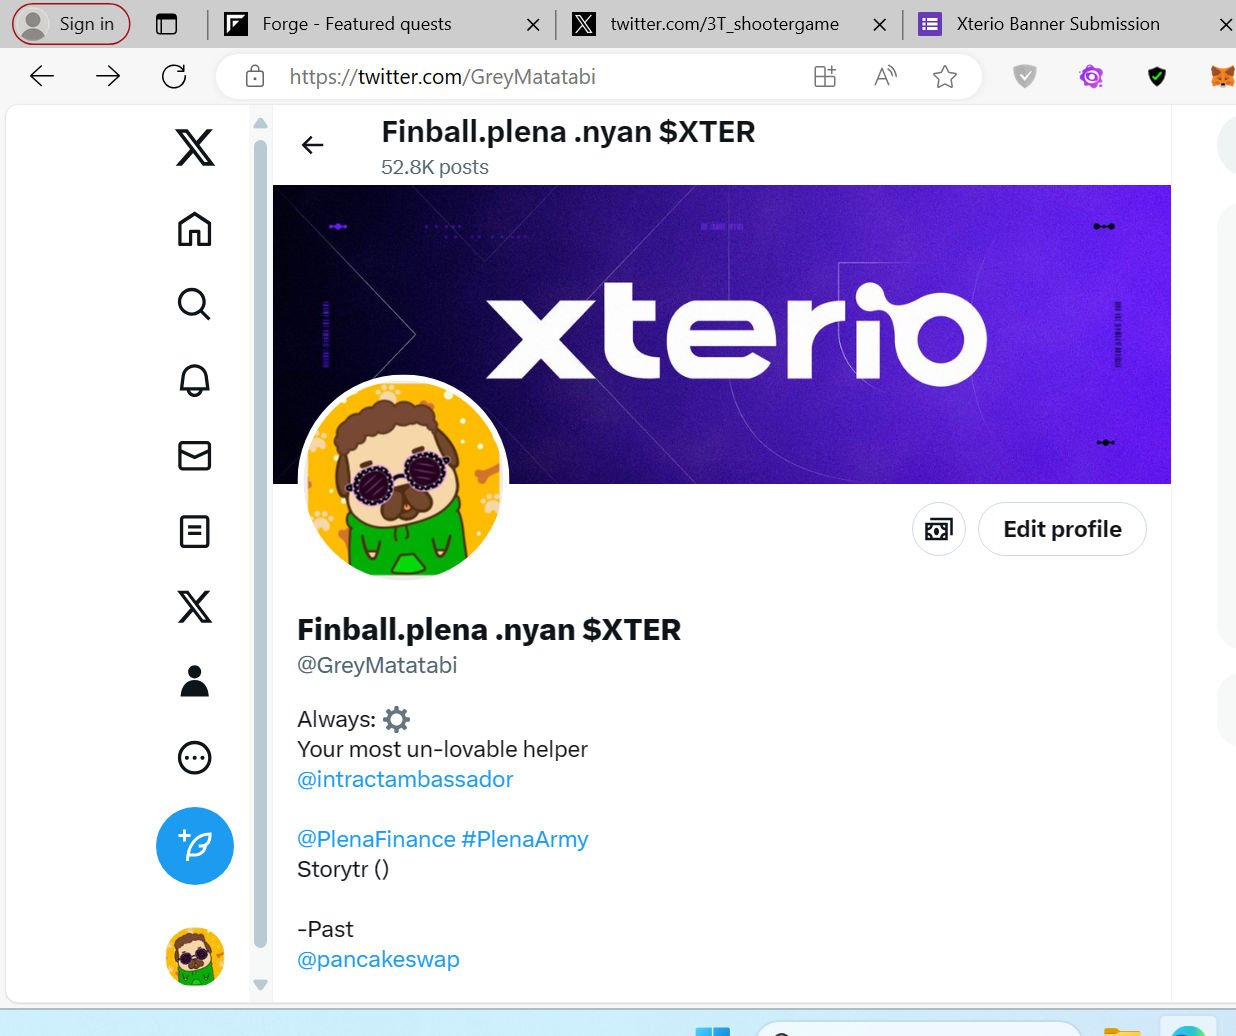Open Premium X icon in sidebar

click(194, 606)
